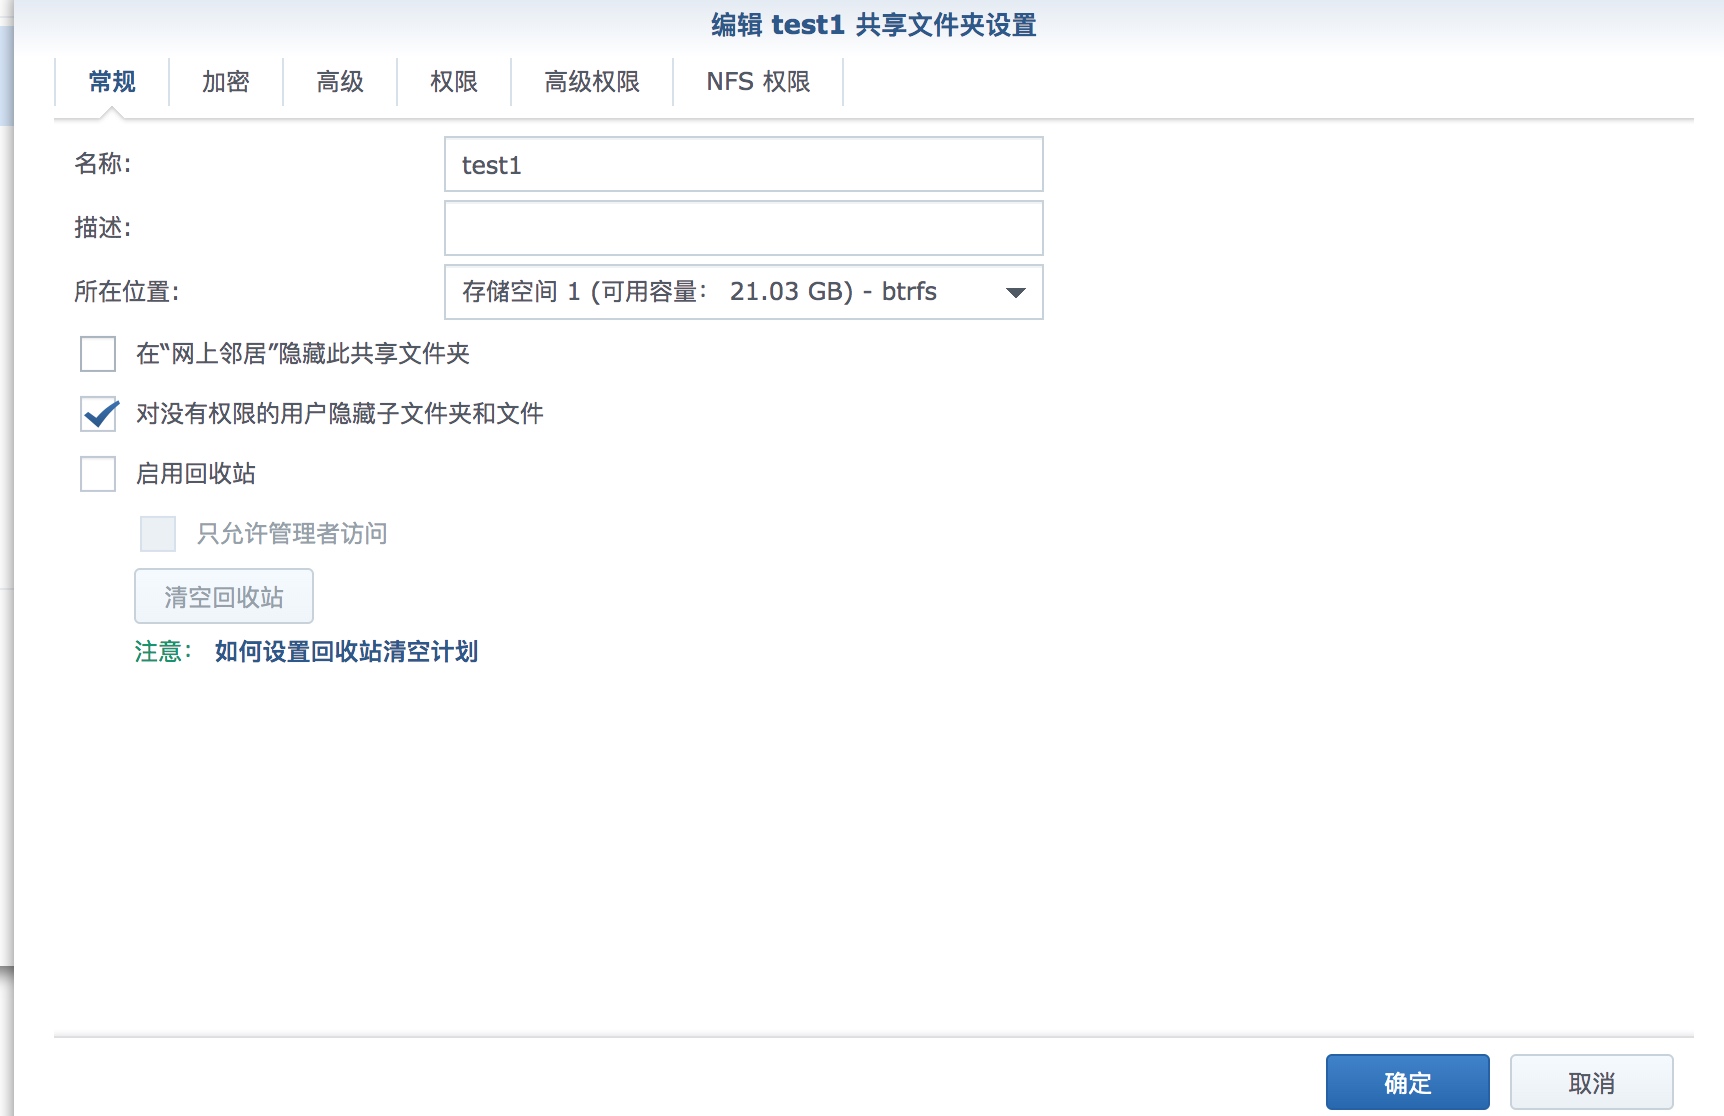Click the 清空回收站 button
The height and width of the screenshot is (1116, 1724).
(x=224, y=596)
